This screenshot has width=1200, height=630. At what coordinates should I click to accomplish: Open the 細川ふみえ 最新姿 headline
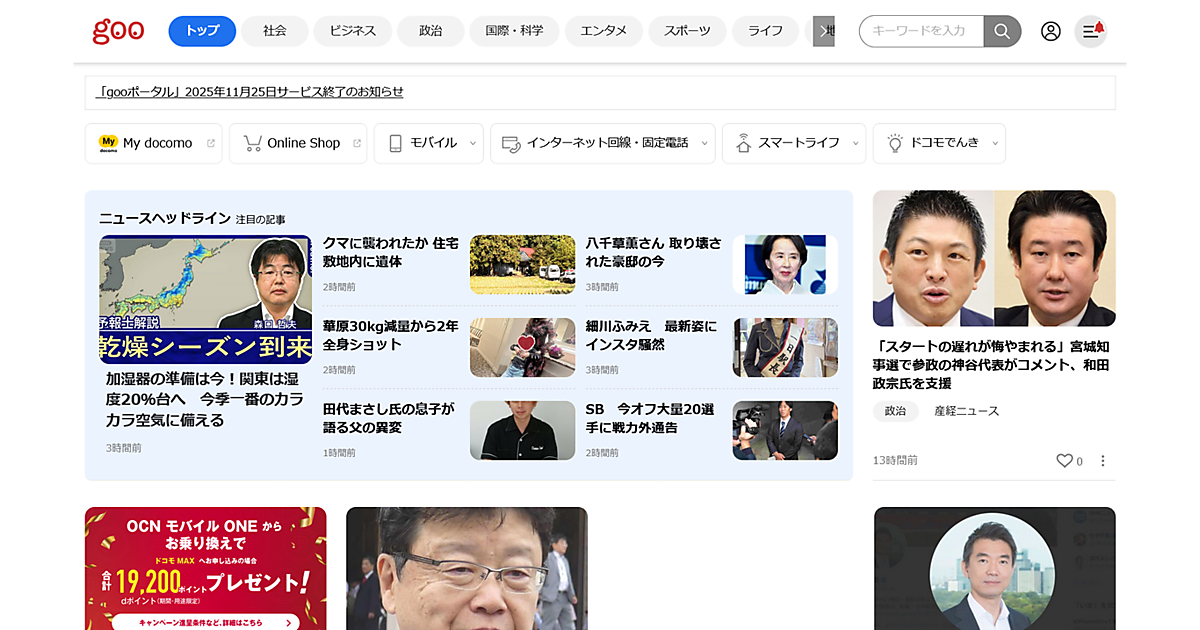coord(651,335)
